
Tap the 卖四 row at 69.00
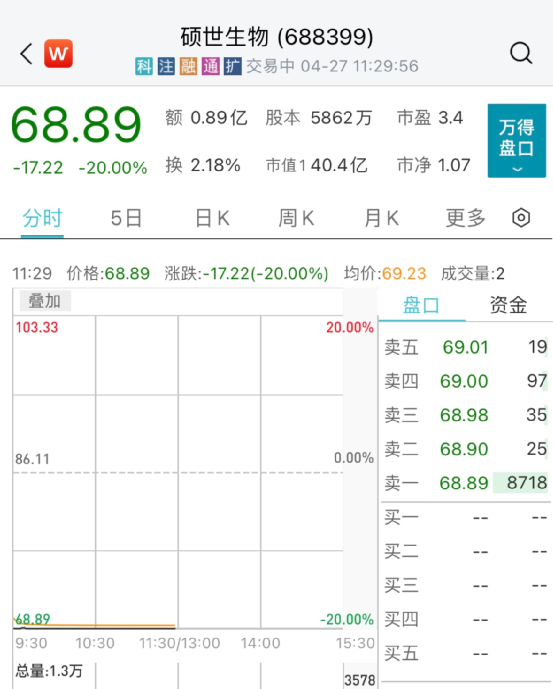[466, 381]
